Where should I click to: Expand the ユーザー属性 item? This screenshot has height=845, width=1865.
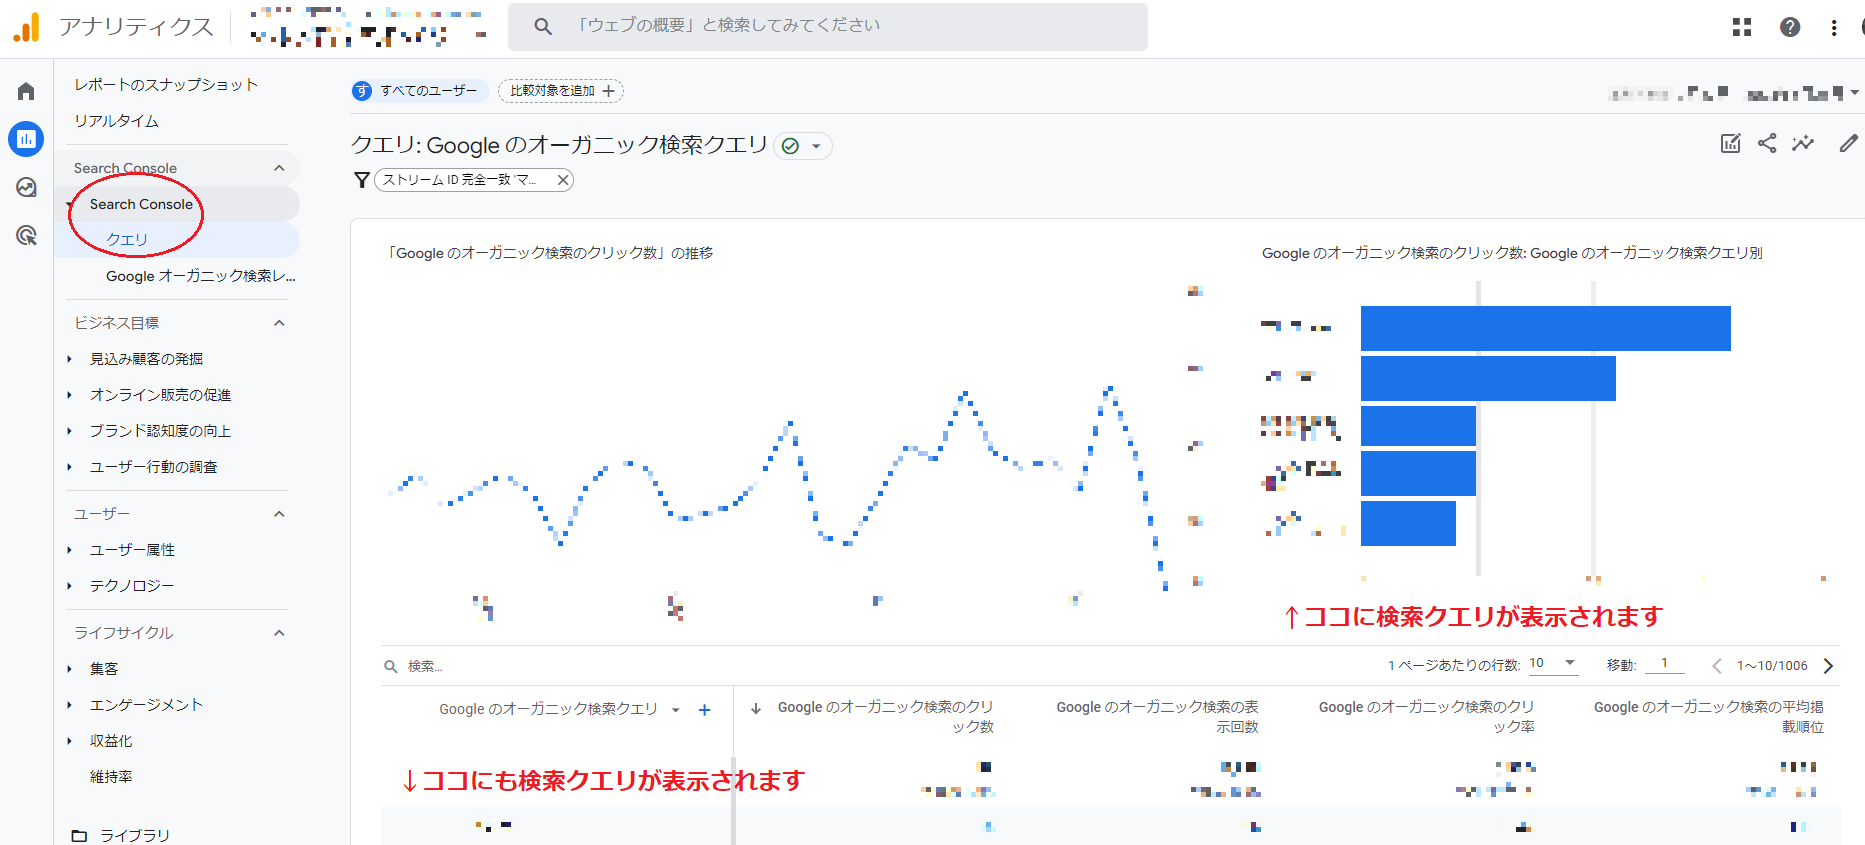[69, 550]
